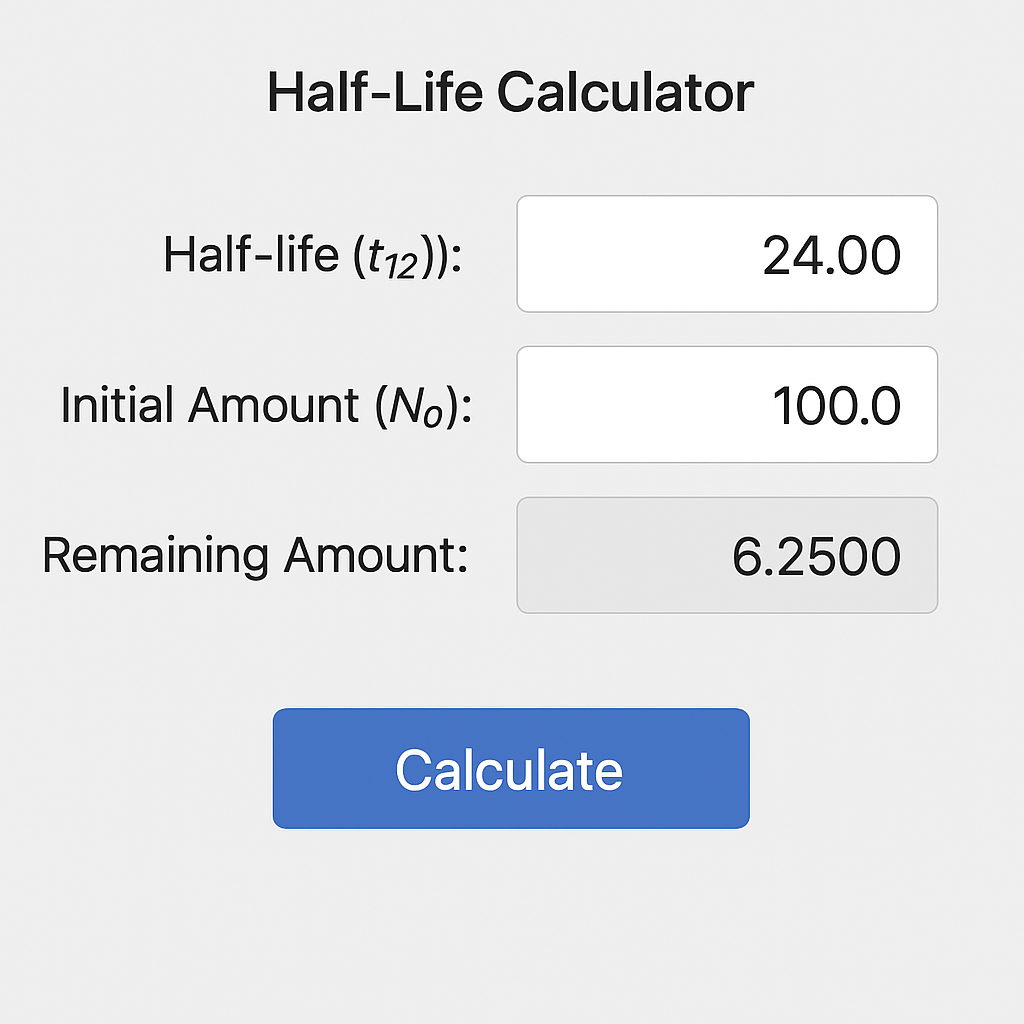Click the Initial Amount (N0) label
1024x1024 pixels.
point(266,406)
